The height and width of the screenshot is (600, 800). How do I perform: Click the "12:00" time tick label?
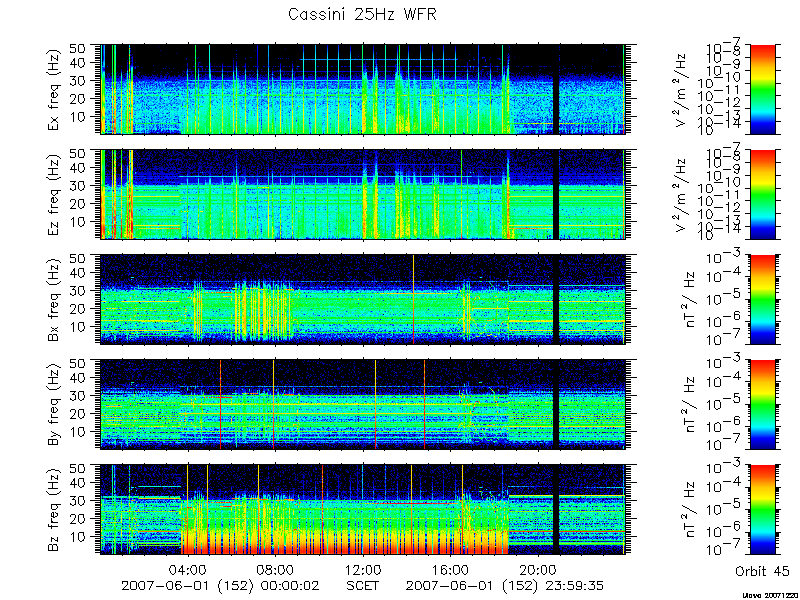pyautogui.click(x=363, y=570)
